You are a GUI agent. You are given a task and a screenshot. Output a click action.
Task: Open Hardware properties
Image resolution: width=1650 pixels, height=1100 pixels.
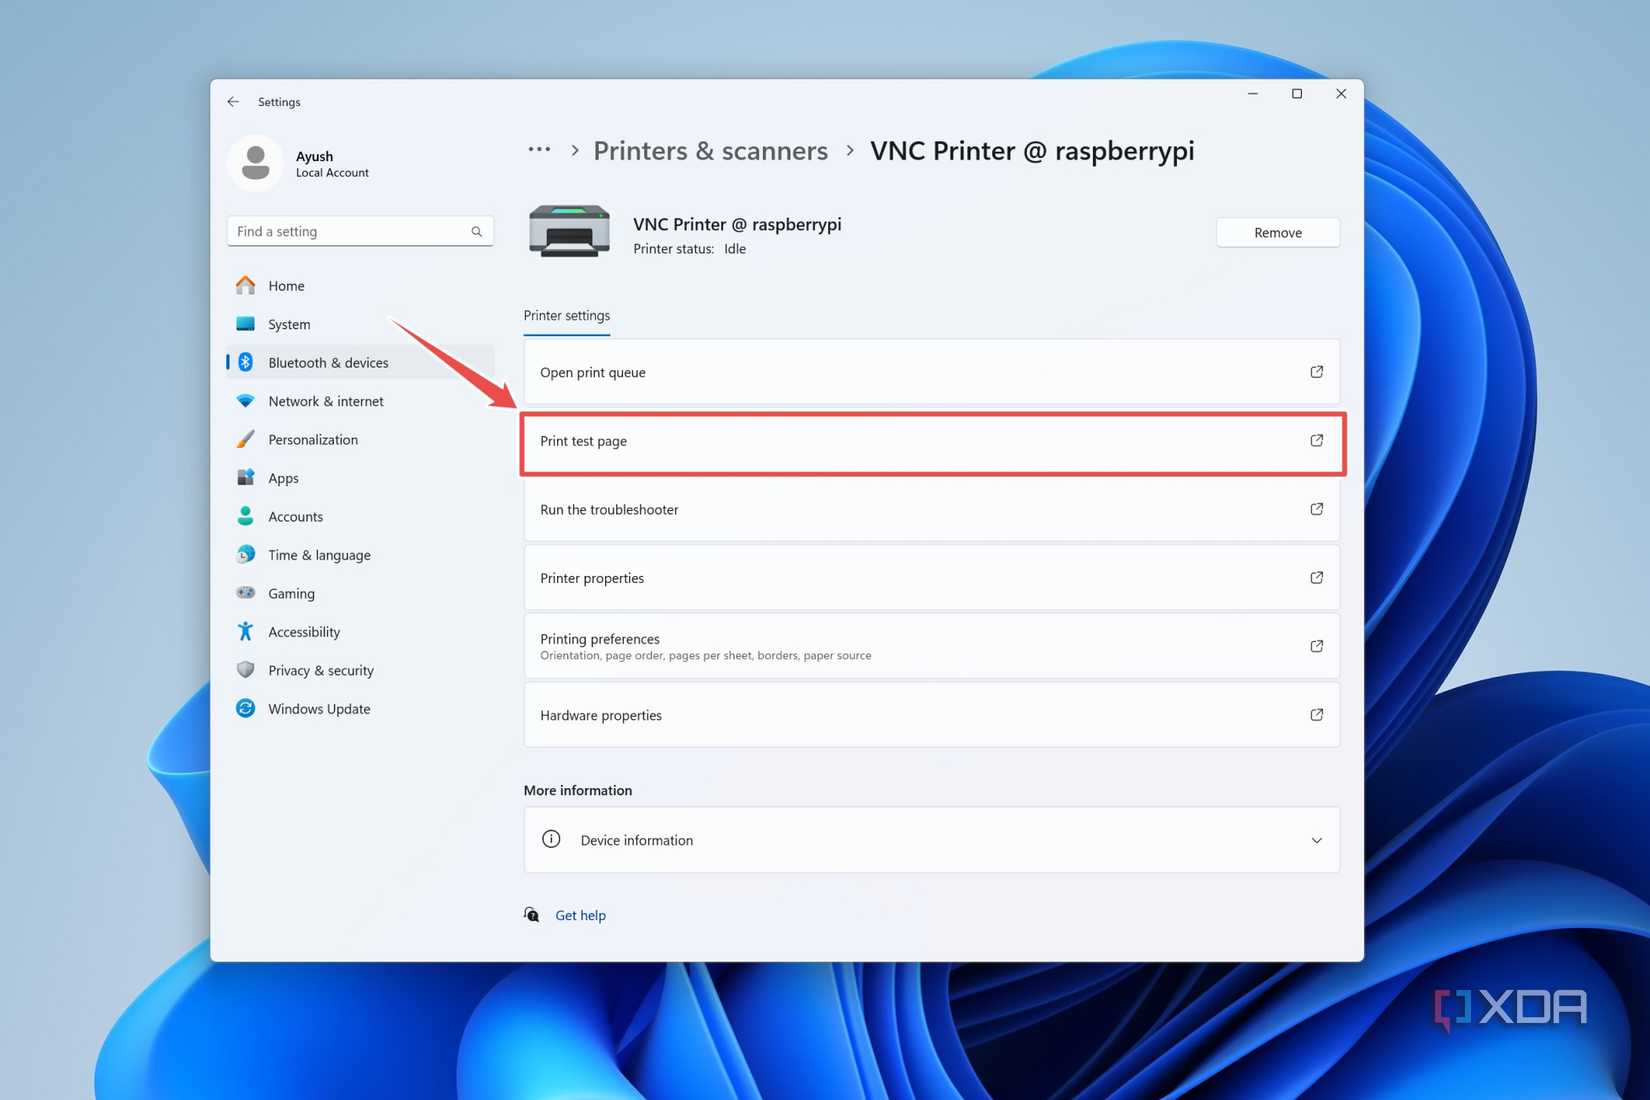(932, 715)
